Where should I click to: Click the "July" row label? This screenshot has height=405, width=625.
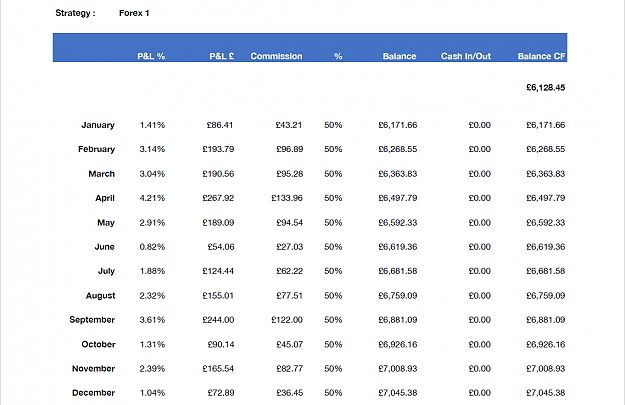coord(106,271)
